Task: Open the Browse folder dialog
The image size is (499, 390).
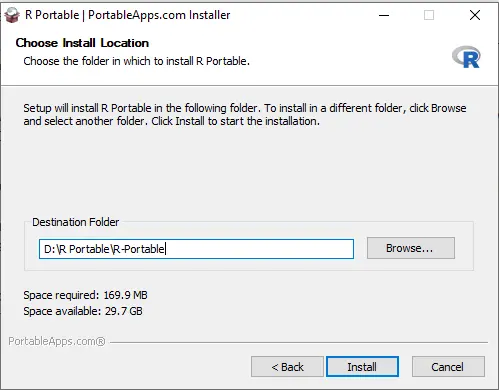Action: click(x=411, y=248)
